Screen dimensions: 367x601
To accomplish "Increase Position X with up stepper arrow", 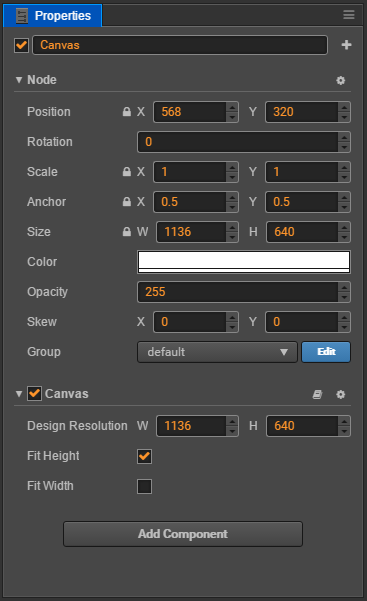I will [x=232, y=107].
